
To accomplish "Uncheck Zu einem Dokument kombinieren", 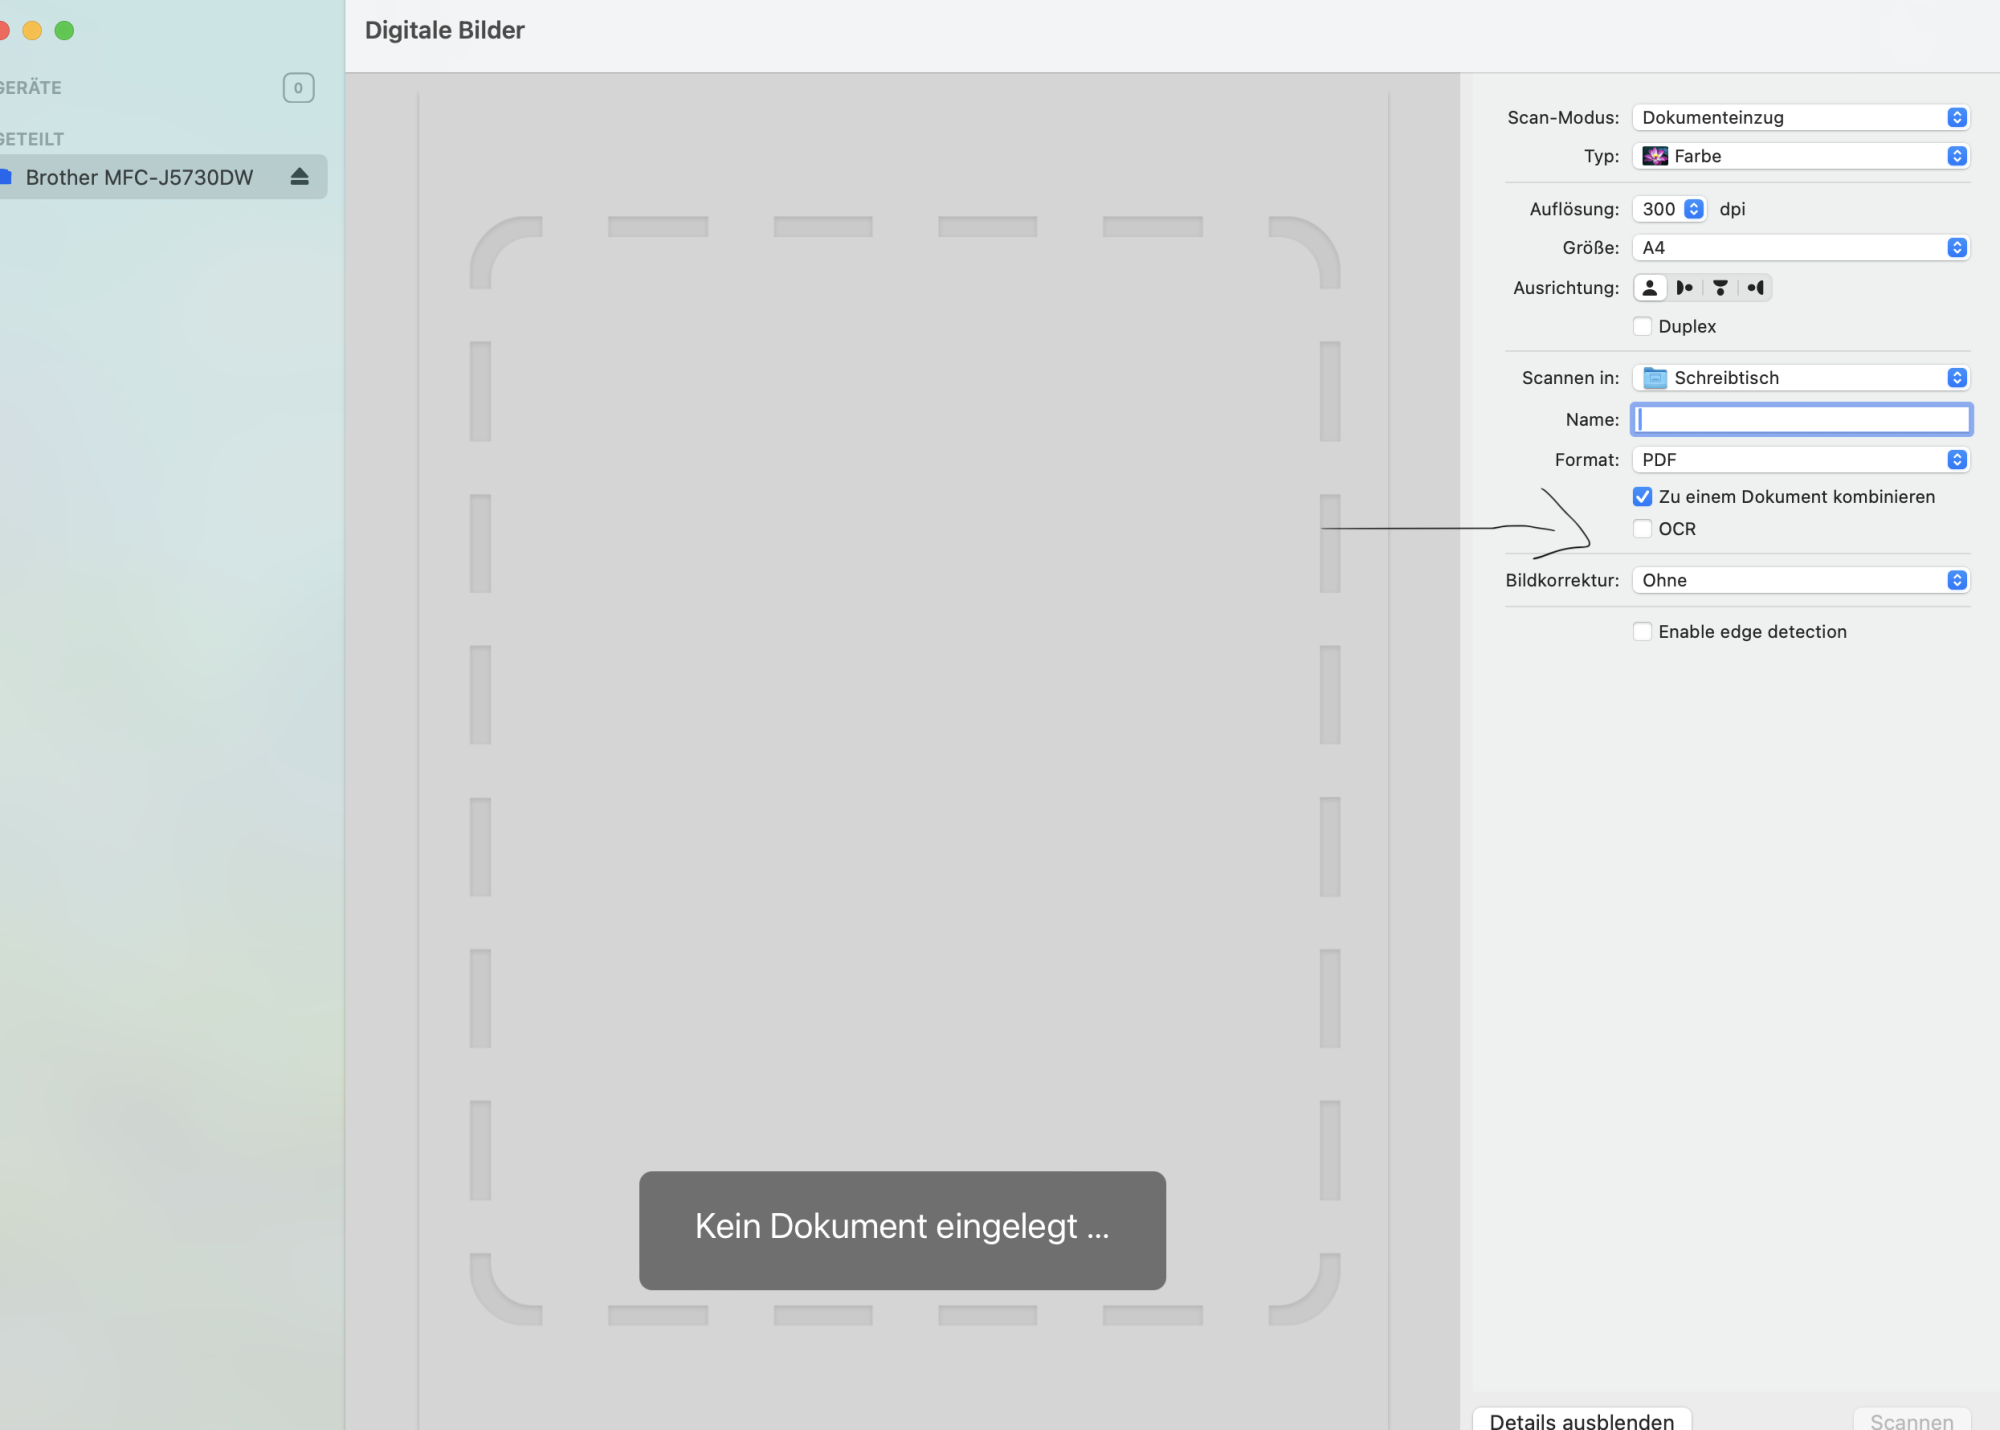I will pyautogui.click(x=1642, y=497).
